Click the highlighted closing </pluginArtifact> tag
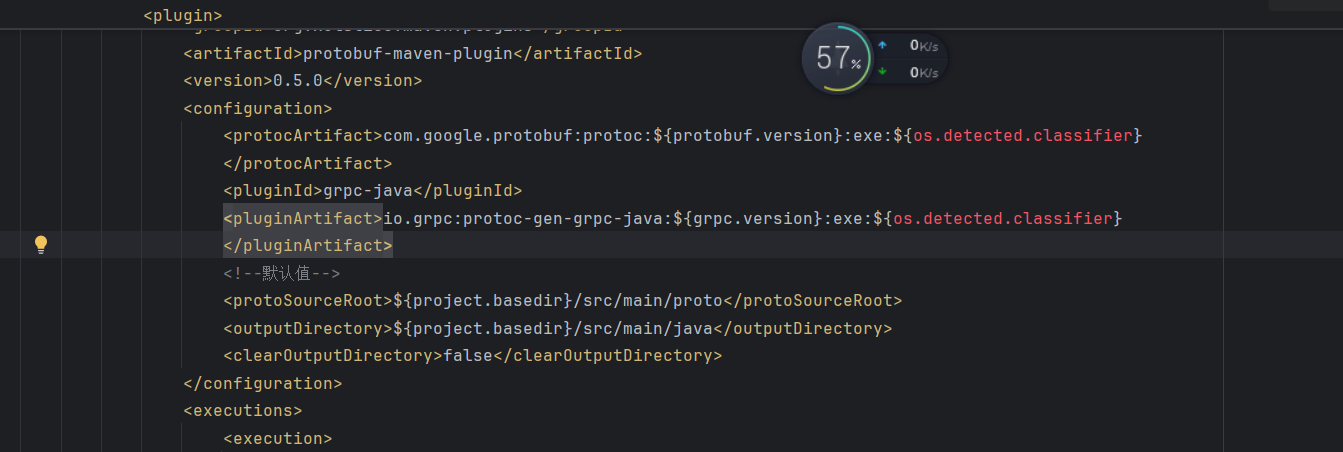The height and width of the screenshot is (452, 1343). [308, 245]
